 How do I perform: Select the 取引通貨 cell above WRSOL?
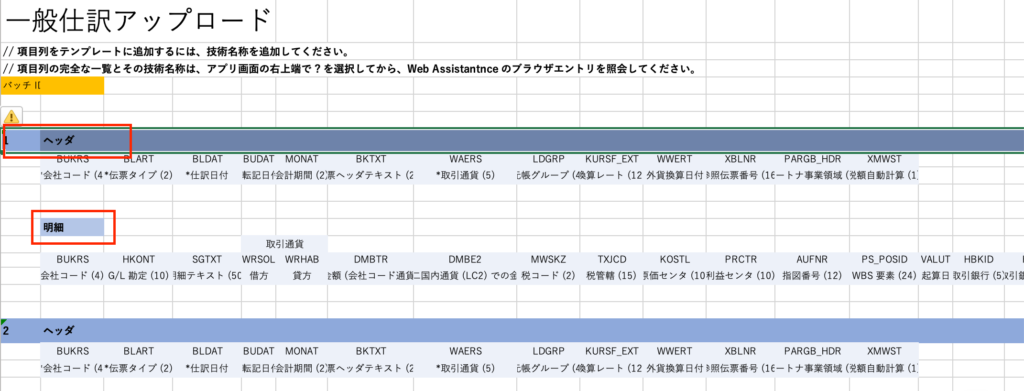284,244
